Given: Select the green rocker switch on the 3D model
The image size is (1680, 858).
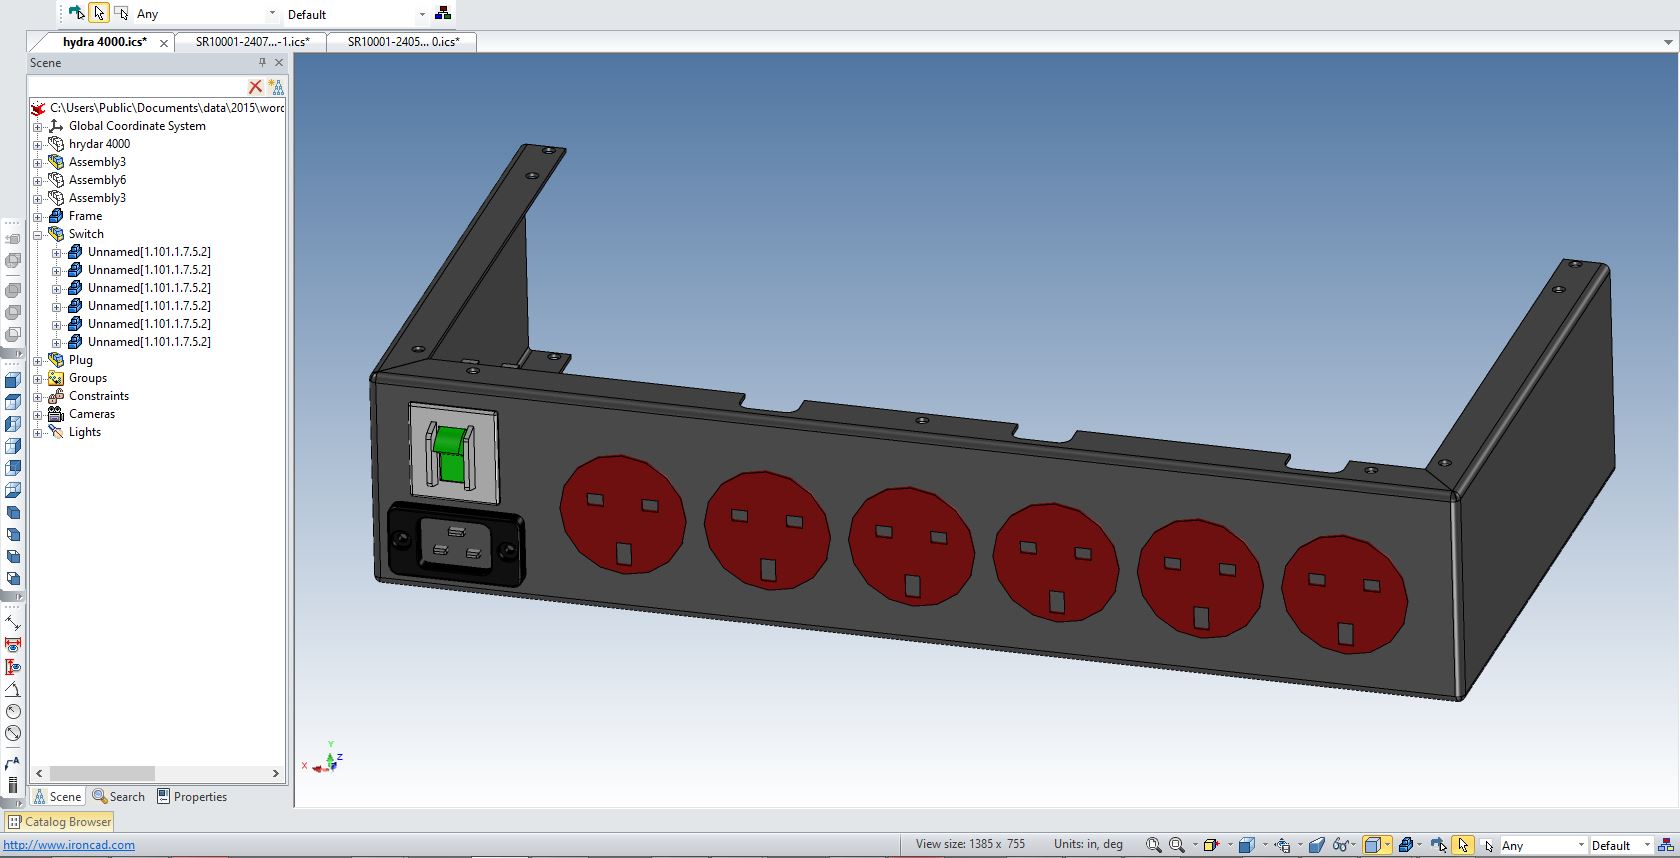Looking at the screenshot, I should click(452, 456).
